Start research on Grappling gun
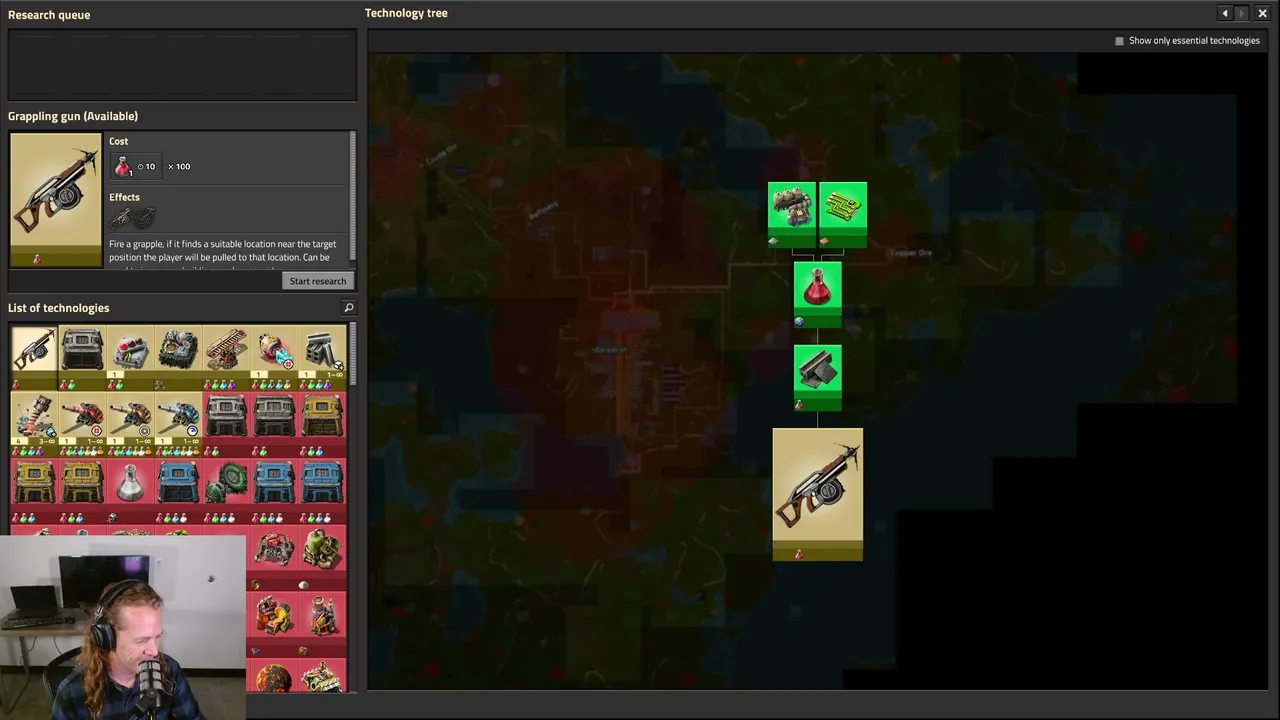The width and height of the screenshot is (1280, 720). pyautogui.click(x=318, y=281)
